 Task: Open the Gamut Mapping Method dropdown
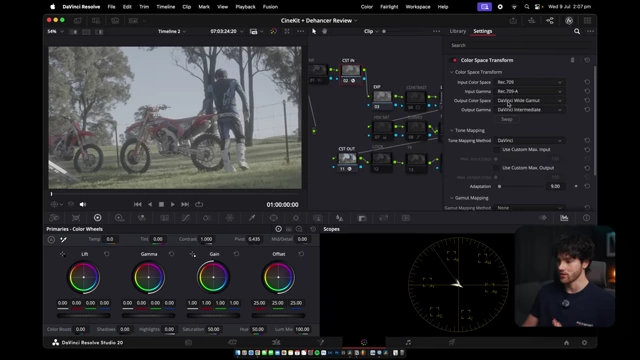pyautogui.click(x=529, y=208)
